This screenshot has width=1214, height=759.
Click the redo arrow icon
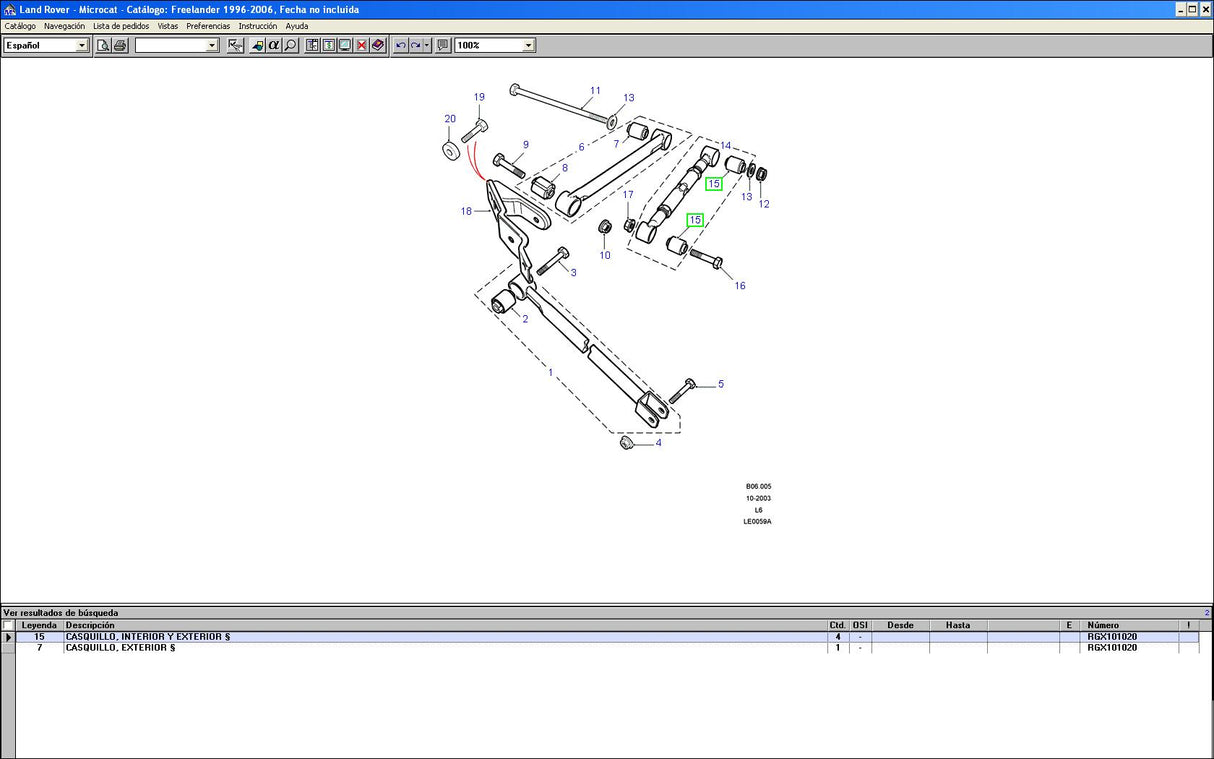[416, 45]
